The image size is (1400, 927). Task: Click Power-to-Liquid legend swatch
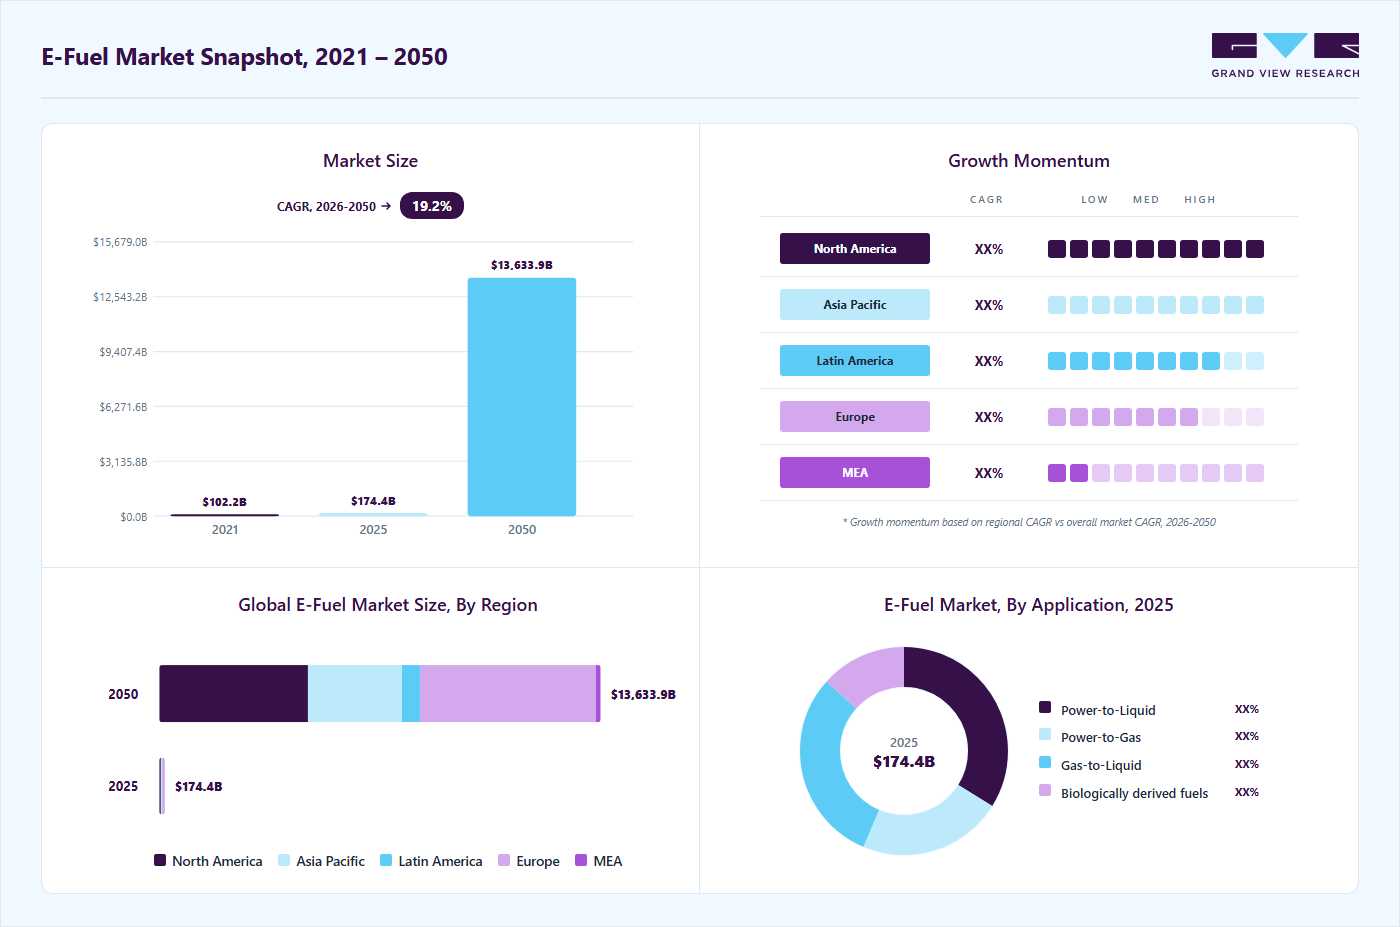tap(1045, 707)
